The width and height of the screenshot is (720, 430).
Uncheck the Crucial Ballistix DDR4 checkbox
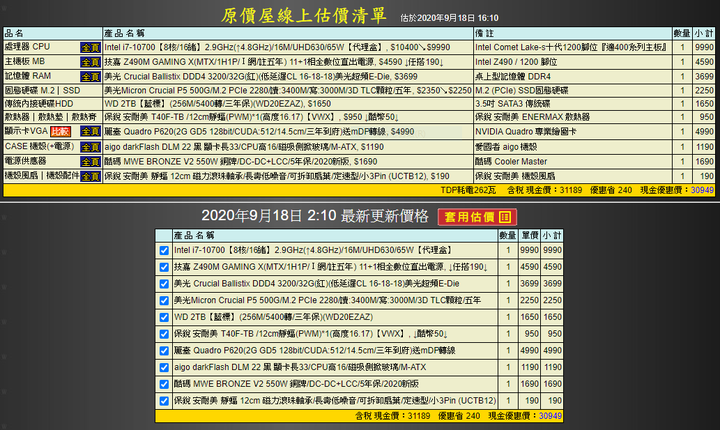(x=164, y=284)
